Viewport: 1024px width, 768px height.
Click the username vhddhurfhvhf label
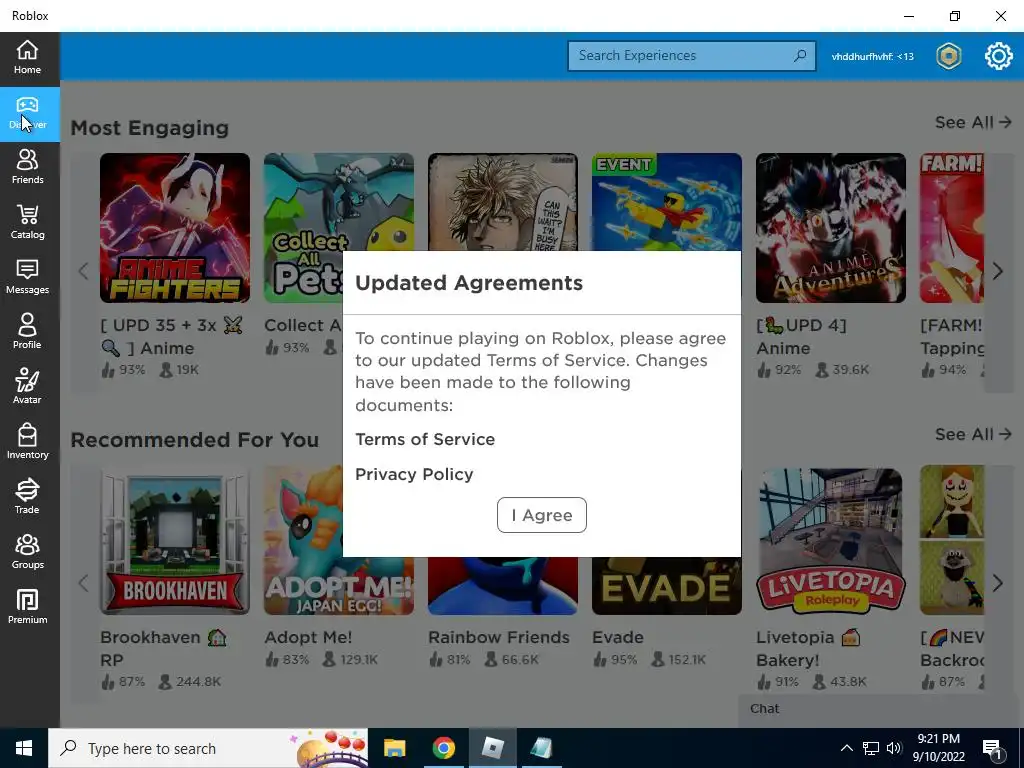872,56
